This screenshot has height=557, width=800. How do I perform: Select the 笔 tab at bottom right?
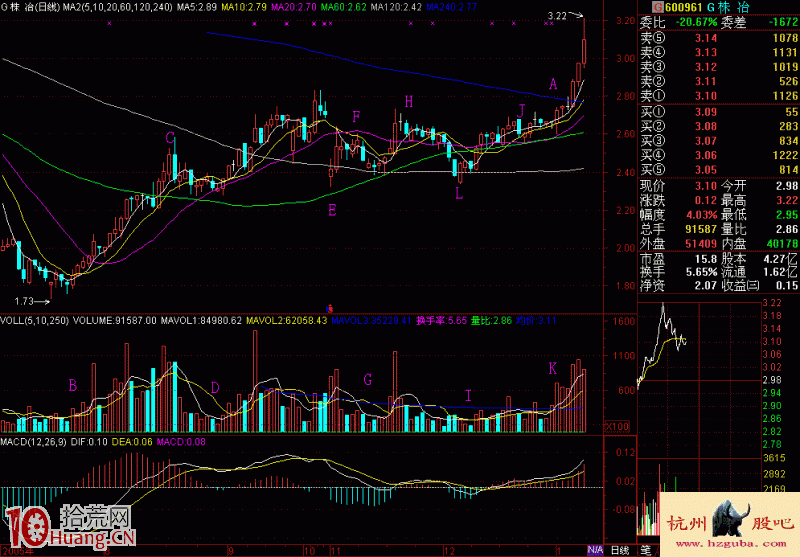tap(646, 550)
